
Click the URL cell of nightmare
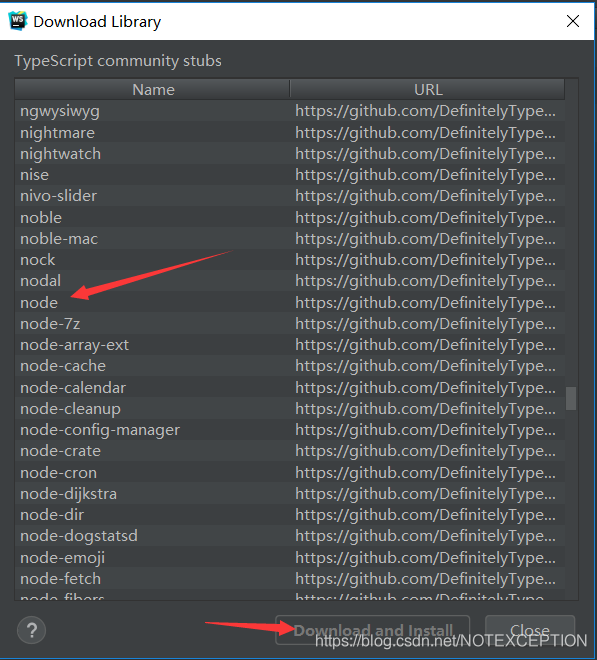click(425, 133)
